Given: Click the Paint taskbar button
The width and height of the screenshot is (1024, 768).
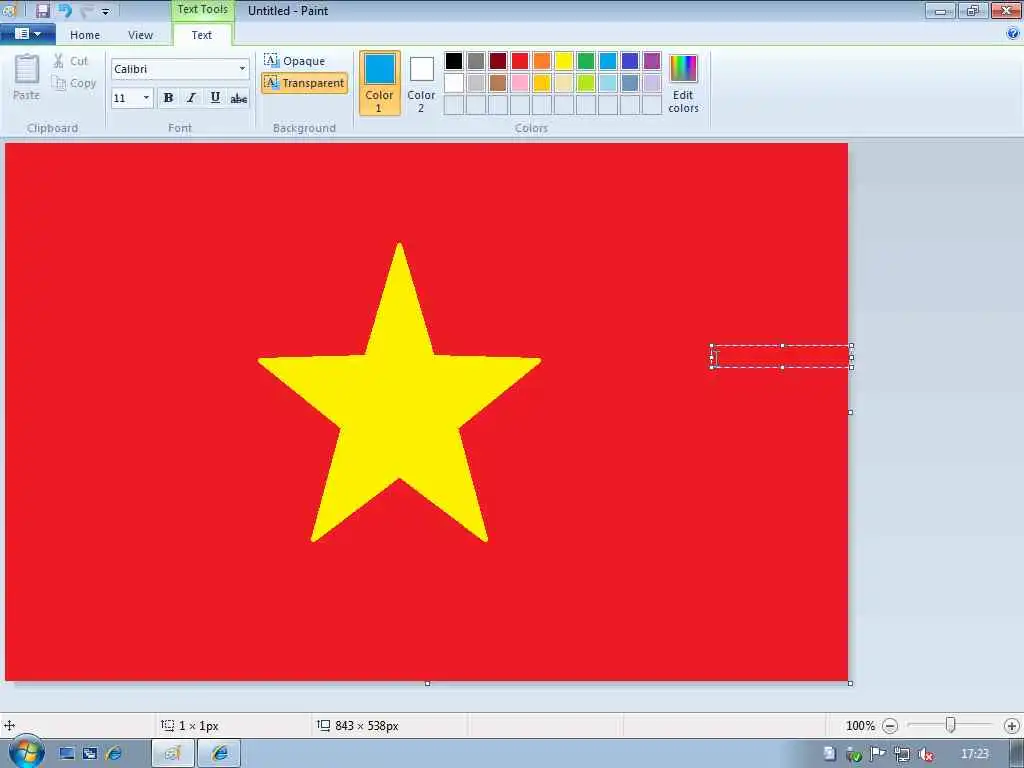Looking at the screenshot, I should coord(172,753).
